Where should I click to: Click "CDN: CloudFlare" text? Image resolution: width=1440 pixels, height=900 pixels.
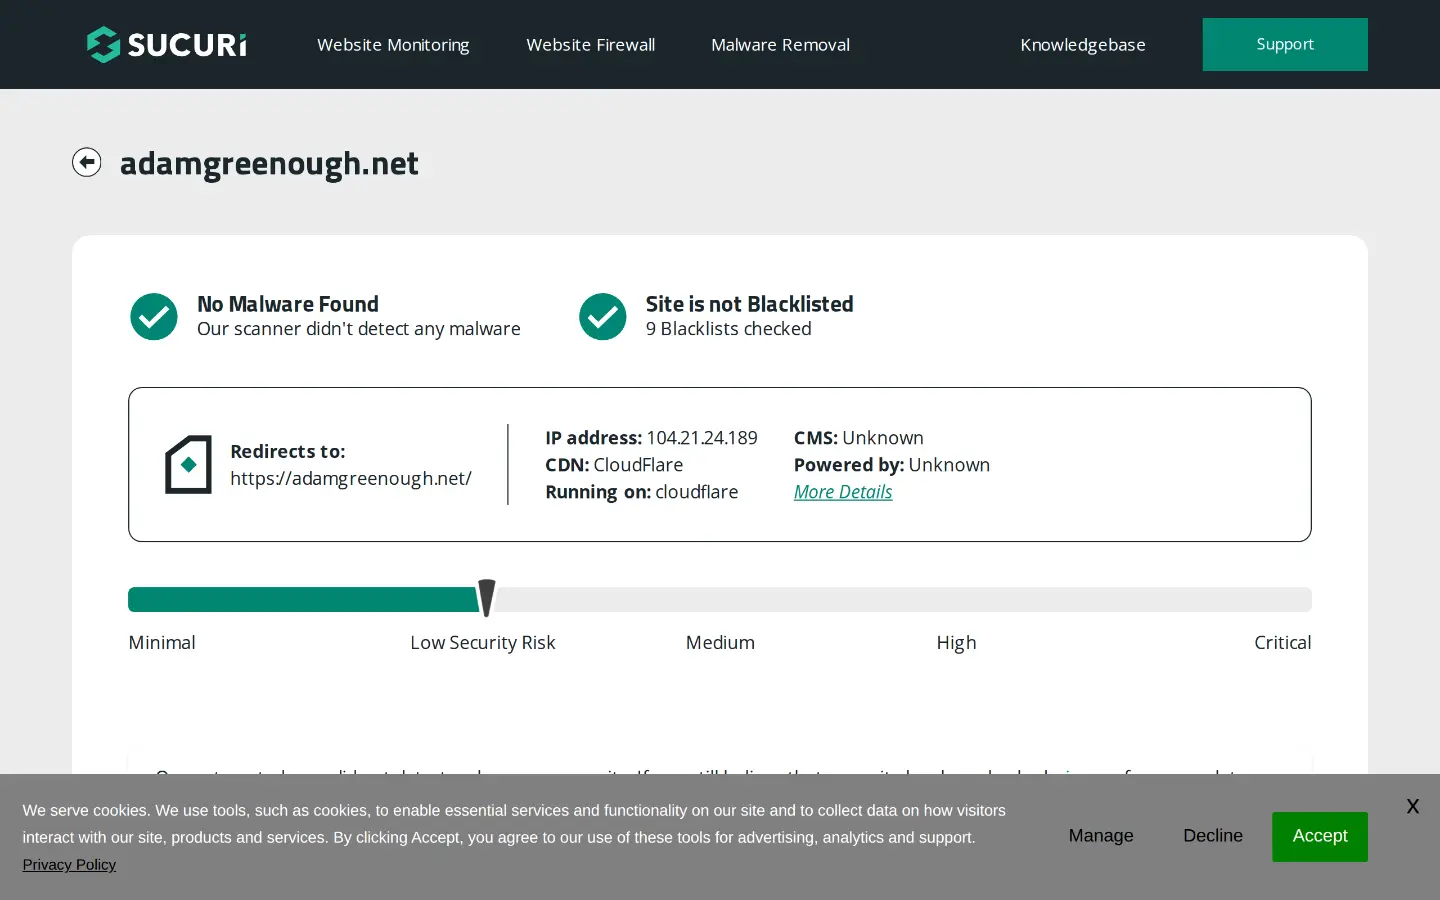[x=614, y=465]
